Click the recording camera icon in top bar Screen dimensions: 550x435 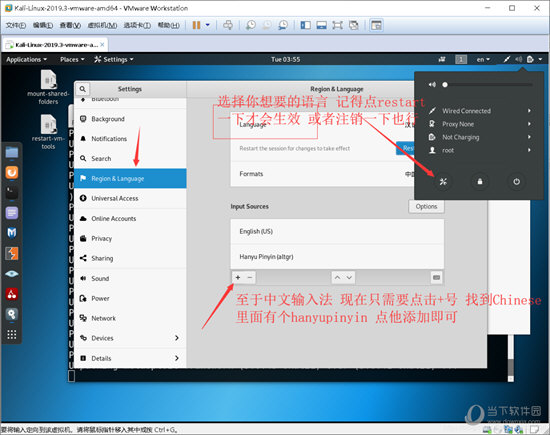coord(442,59)
